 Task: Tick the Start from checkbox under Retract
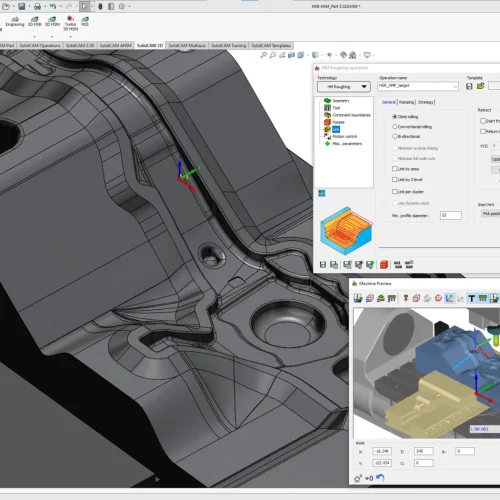(483, 121)
